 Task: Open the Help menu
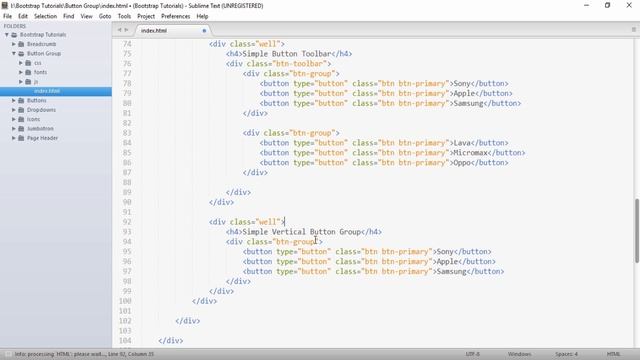point(202,16)
